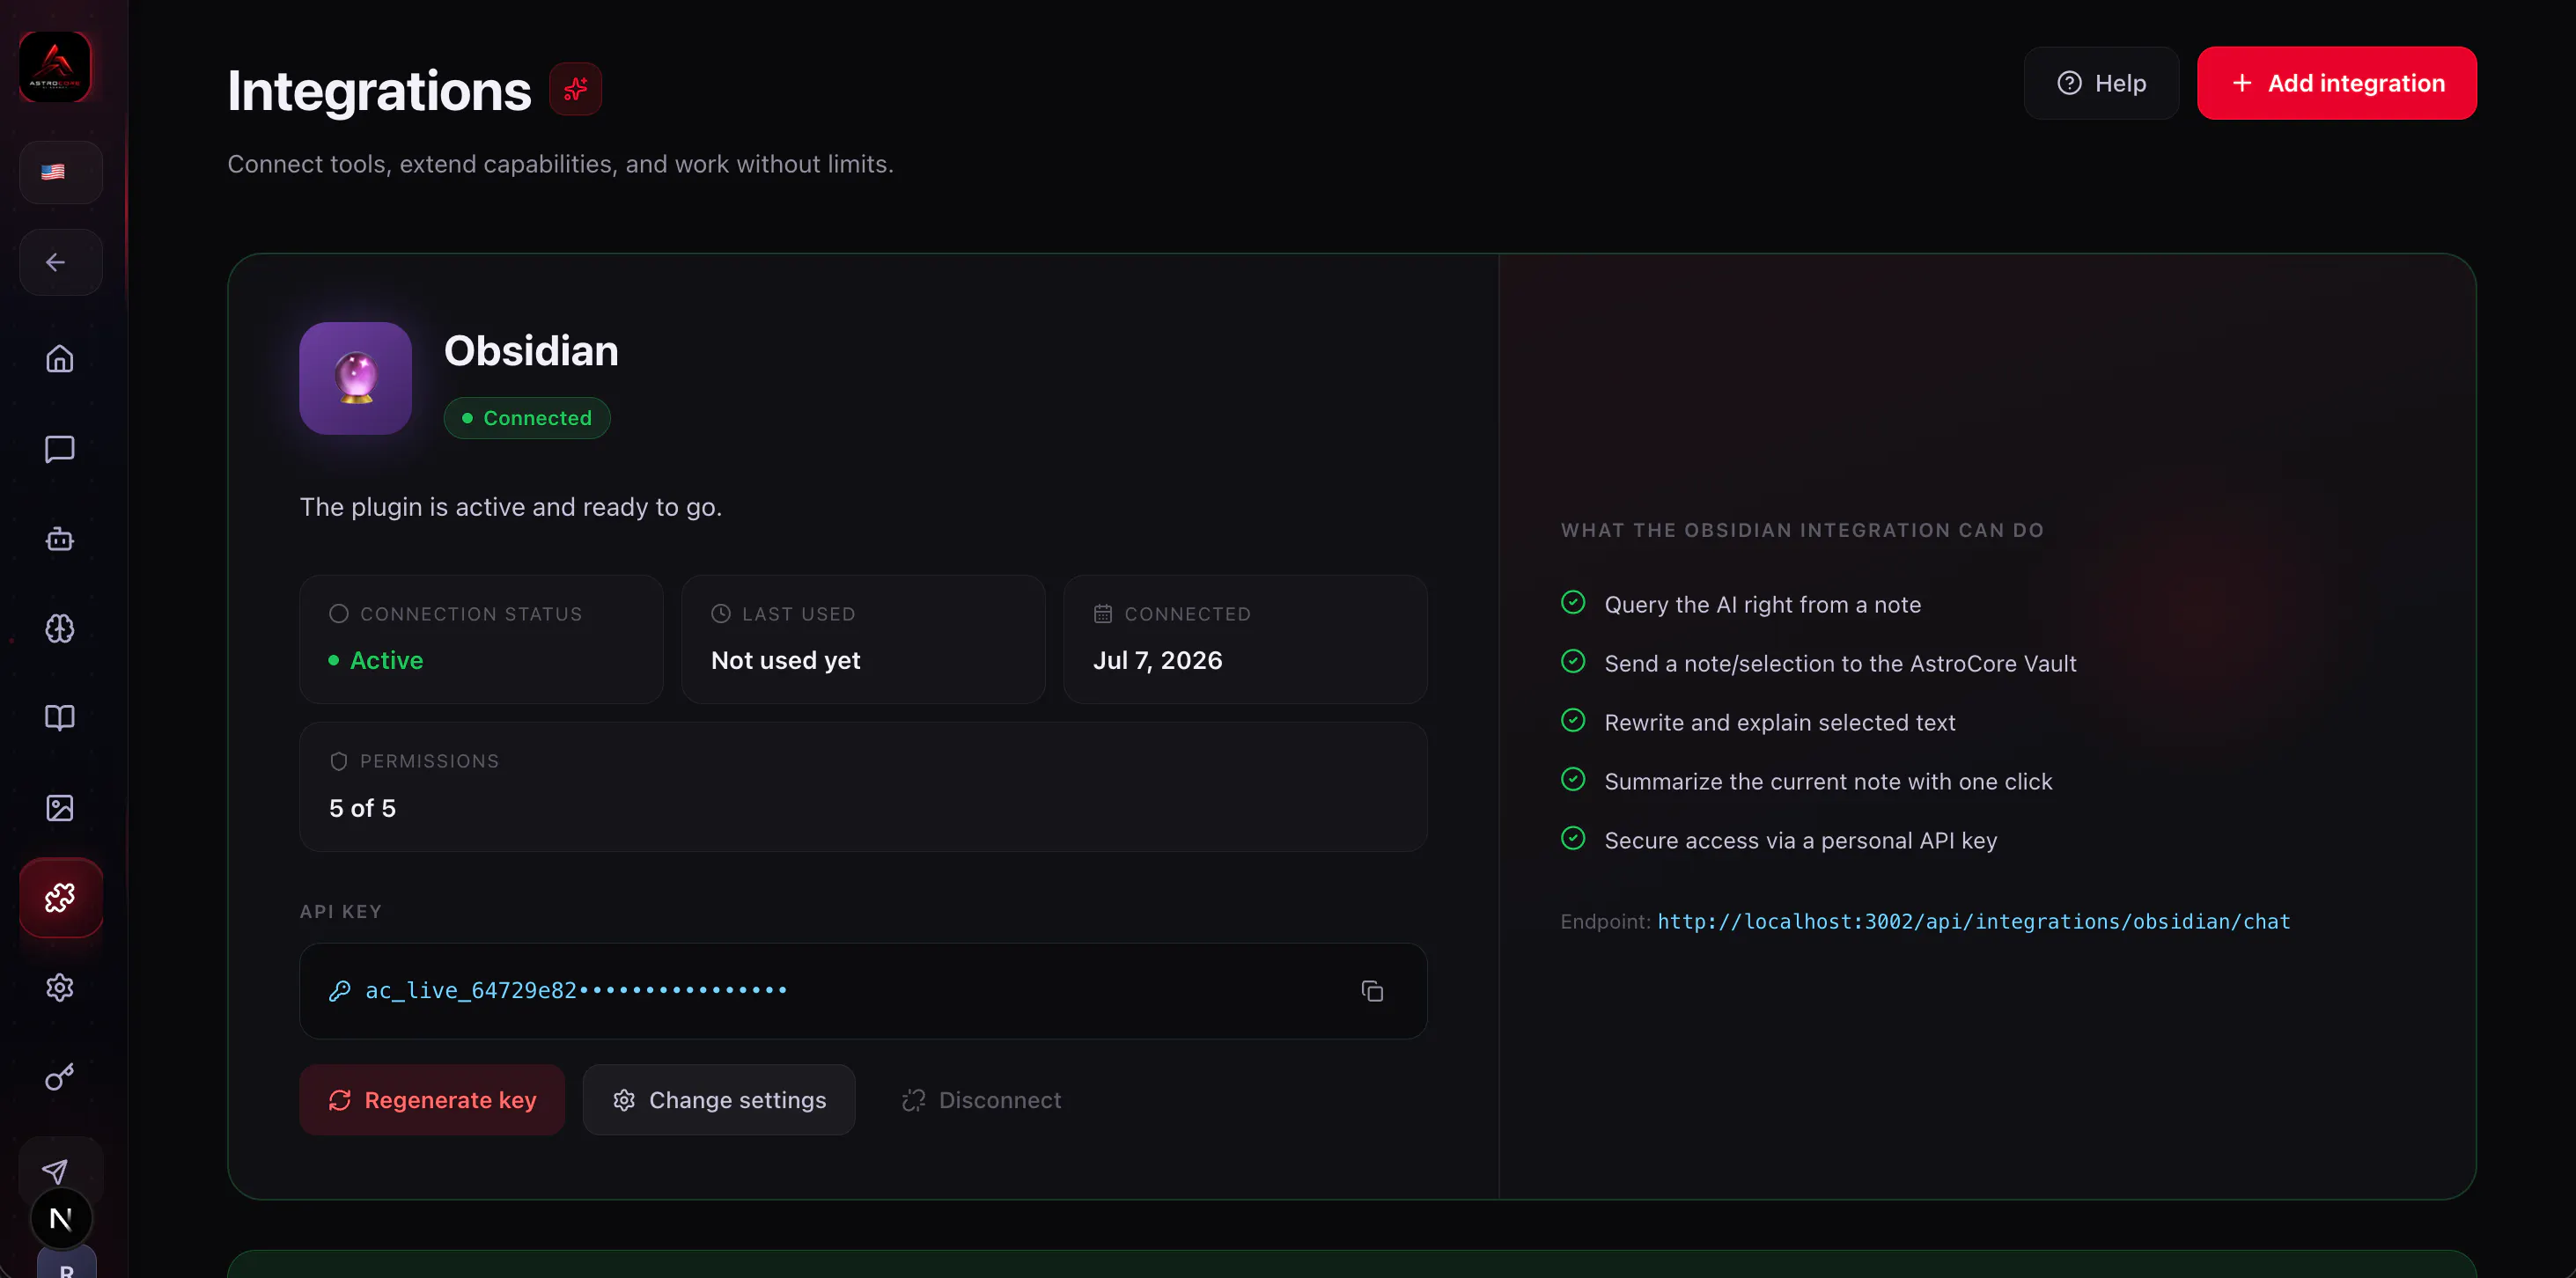Open the localhost obsidian chat endpoint link
Image resolution: width=2576 pixels, height=1278 pixels.
(x=1973, y=921)
